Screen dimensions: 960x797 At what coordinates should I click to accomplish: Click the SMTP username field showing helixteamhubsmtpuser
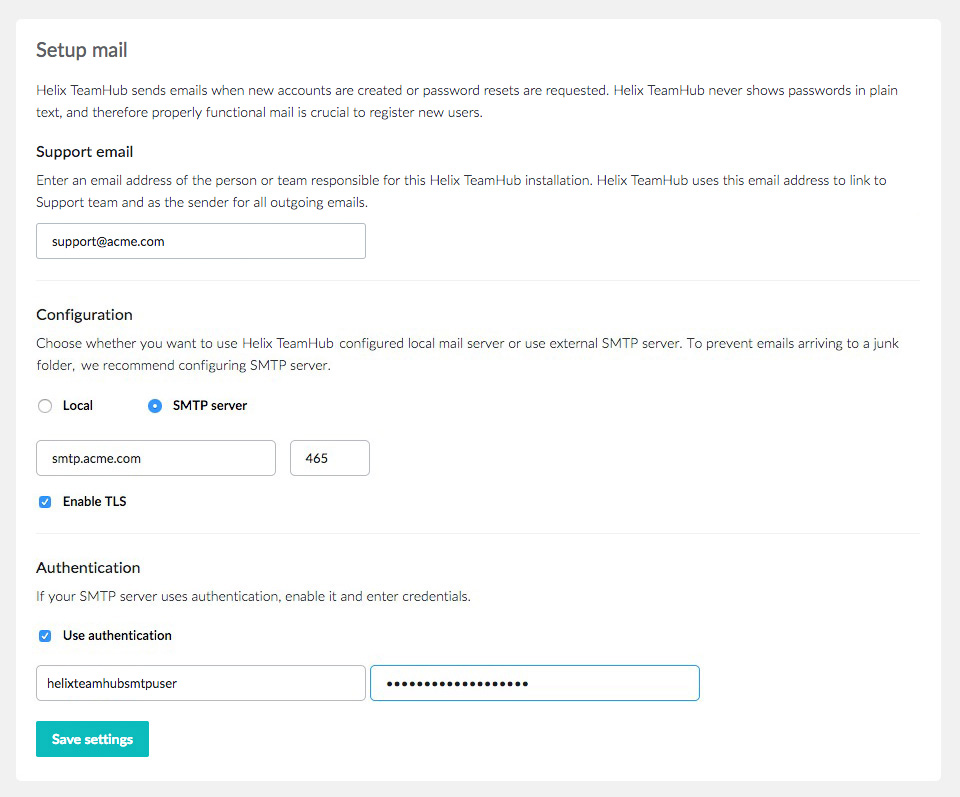coord(200,683)
